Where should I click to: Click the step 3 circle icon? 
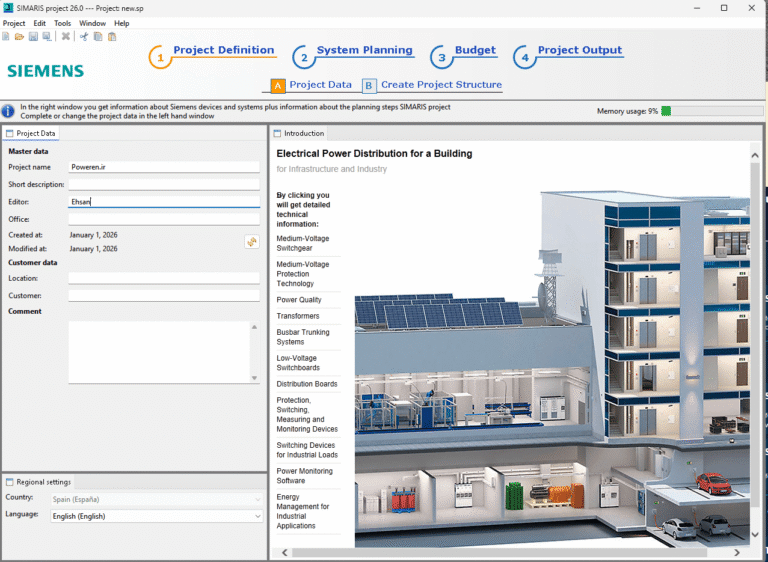[441, 58]
